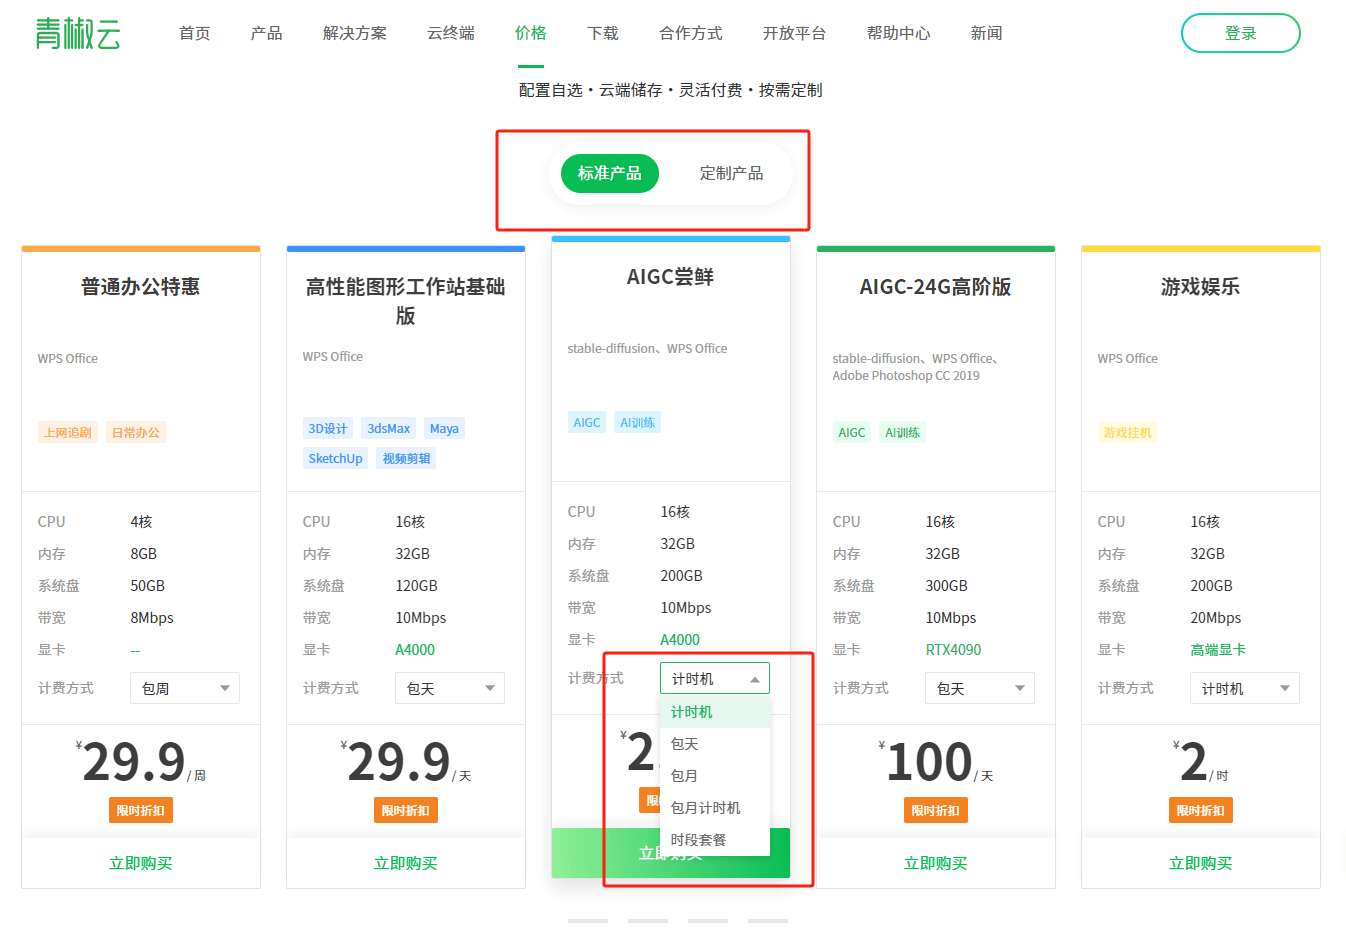Open the 包天 billing dropdown for AIGC-24G高阶版
Viewport: 1346px width, 938px height.
980,688
